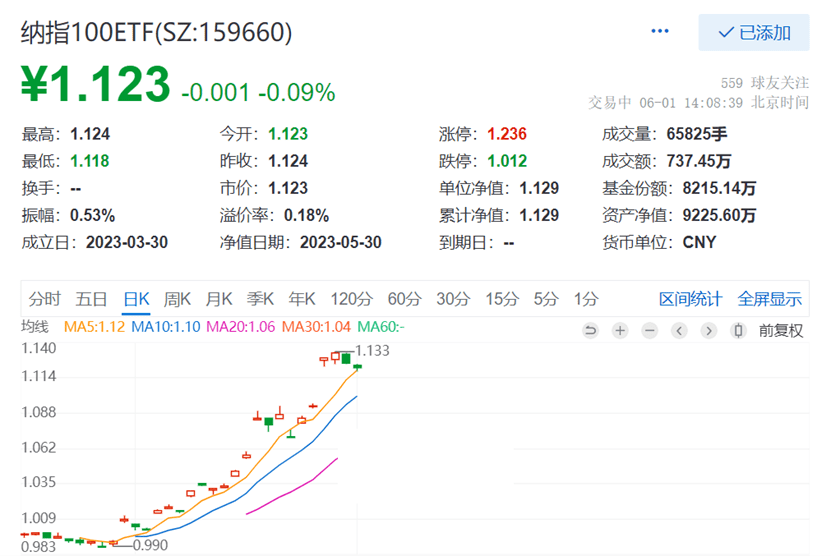Zoom out the chart with minus icon

tap(650, 331)
